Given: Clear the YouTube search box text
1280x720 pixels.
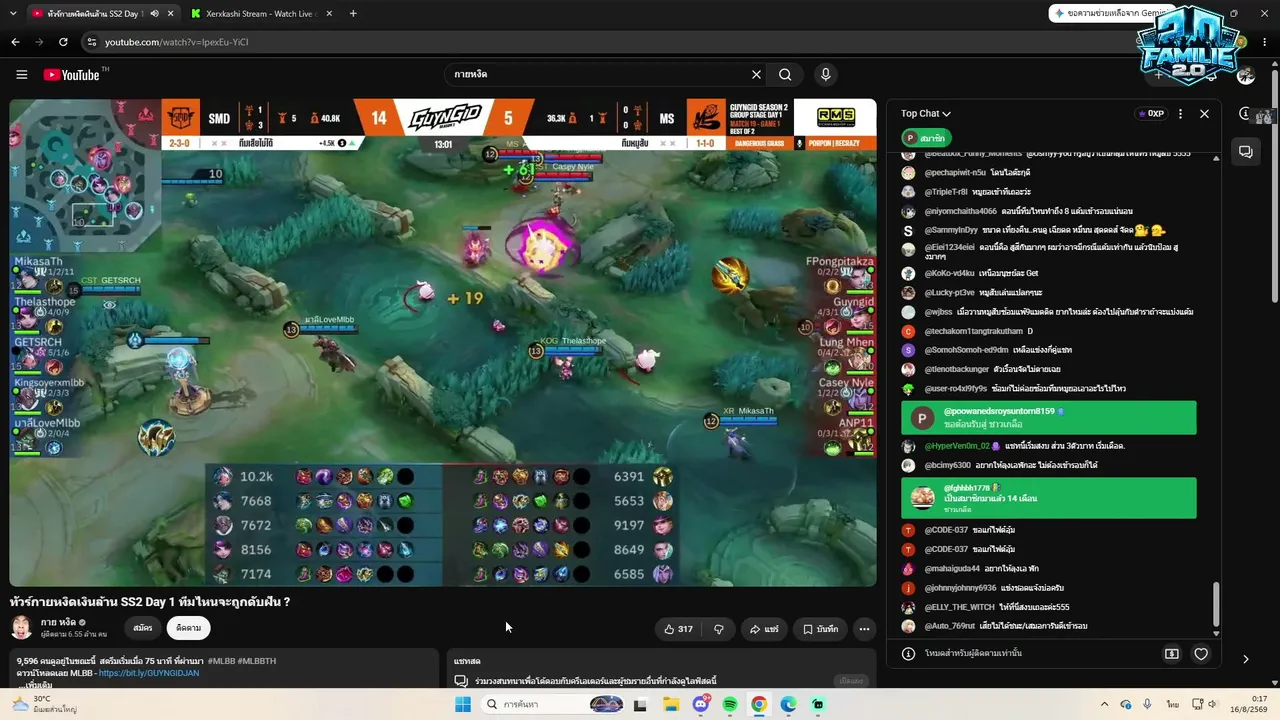Looking at the screenshot, I should pyautogui.click(x=756, y=74).
